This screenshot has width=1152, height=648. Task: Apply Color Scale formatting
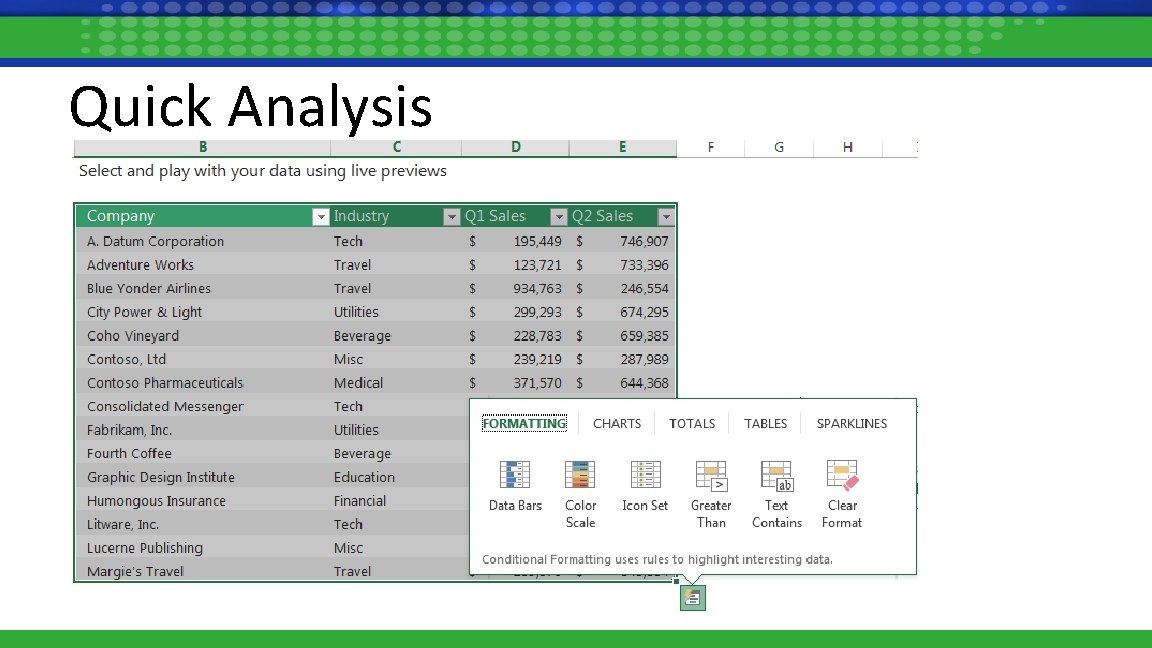click(580, 494)
